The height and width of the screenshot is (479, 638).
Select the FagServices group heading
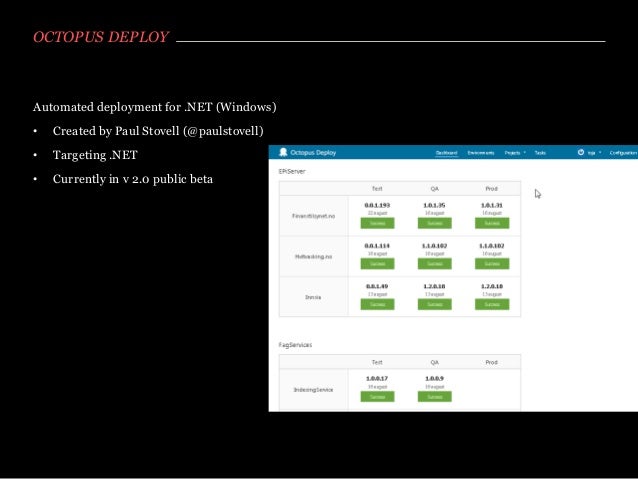tap(295, 345)
